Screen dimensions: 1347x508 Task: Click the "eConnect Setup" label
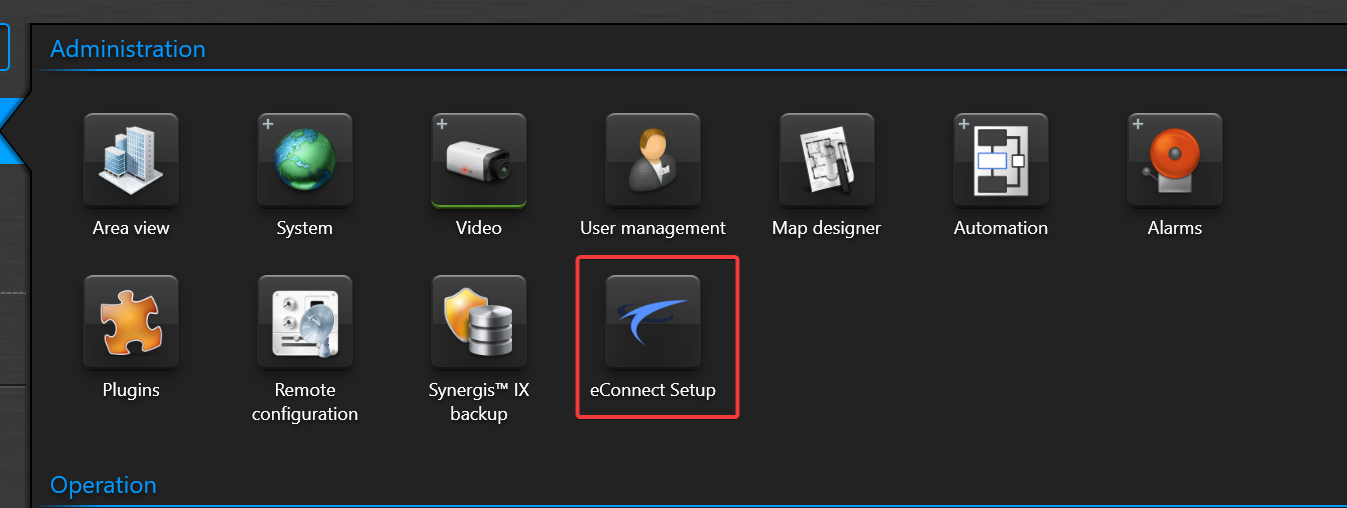(653, 390)
